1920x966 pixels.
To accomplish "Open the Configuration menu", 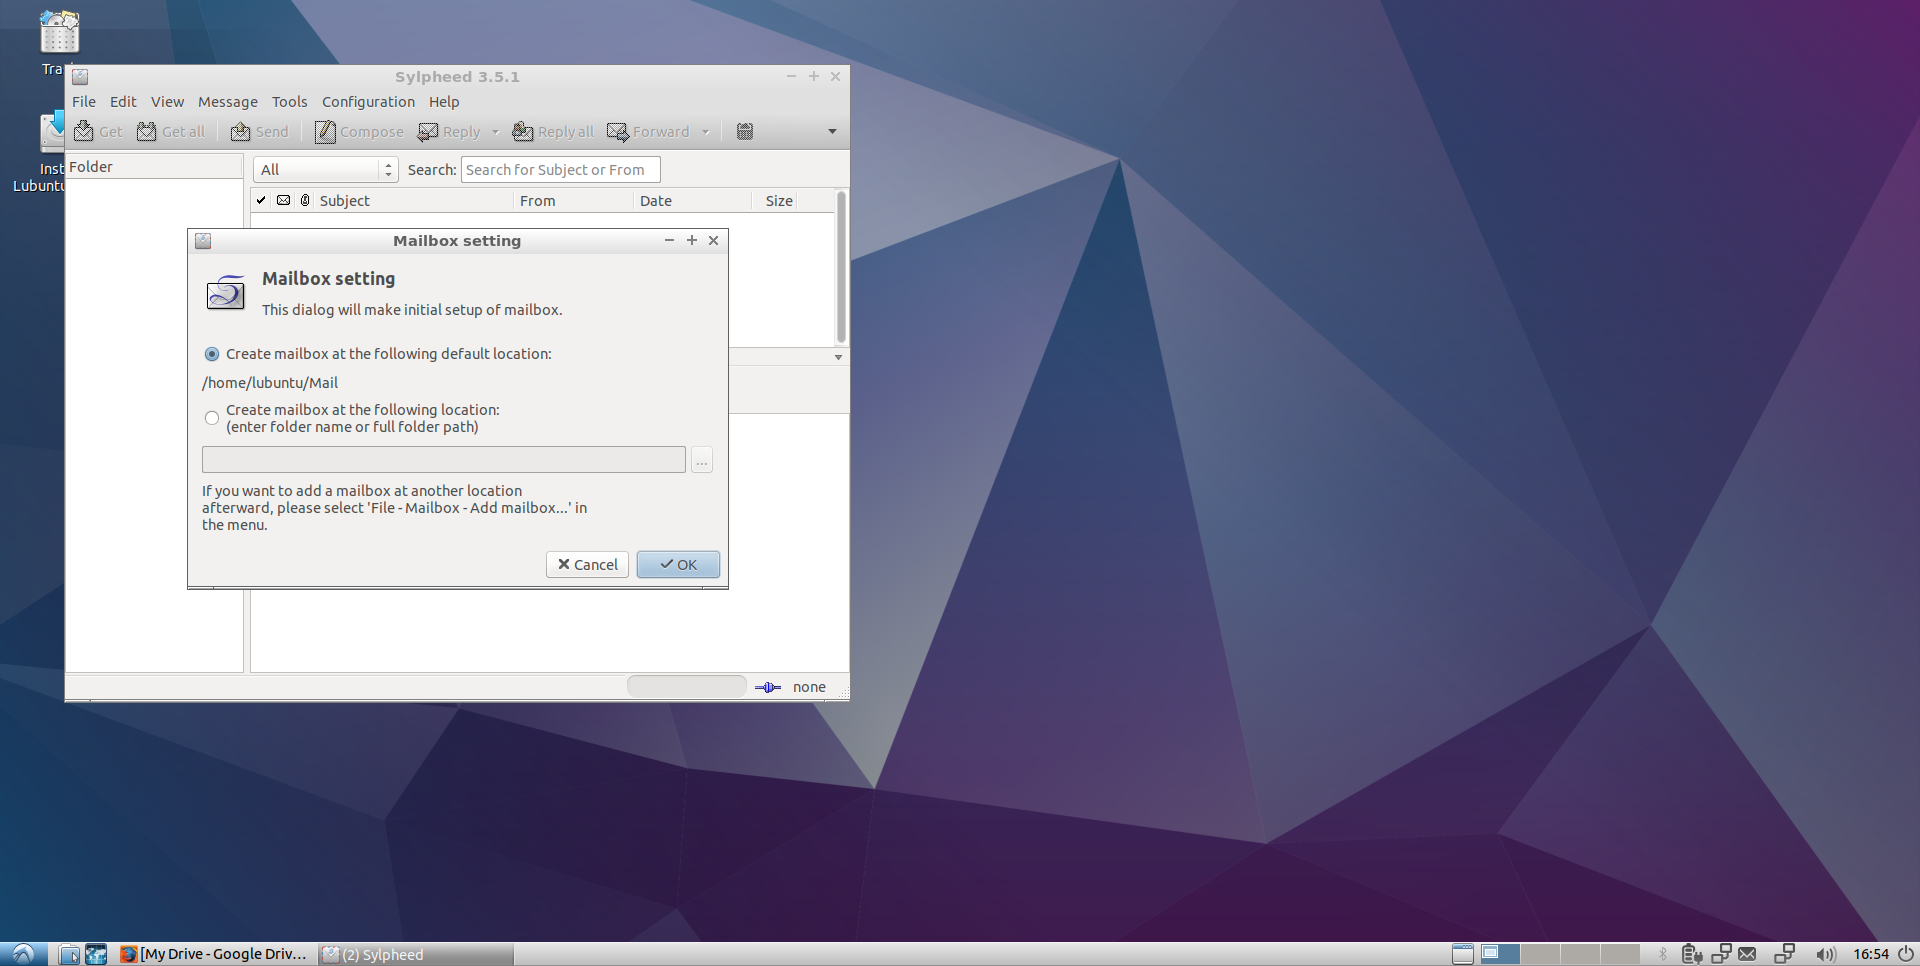I will (x=368, y=102).
